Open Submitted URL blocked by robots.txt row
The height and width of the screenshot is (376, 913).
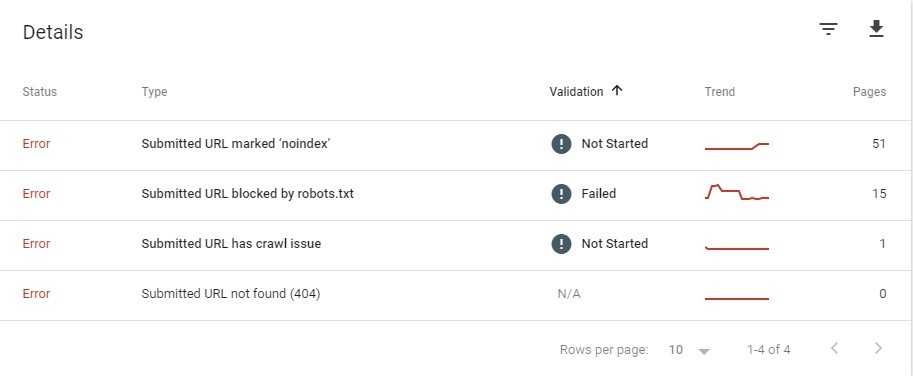click(455, 196)
